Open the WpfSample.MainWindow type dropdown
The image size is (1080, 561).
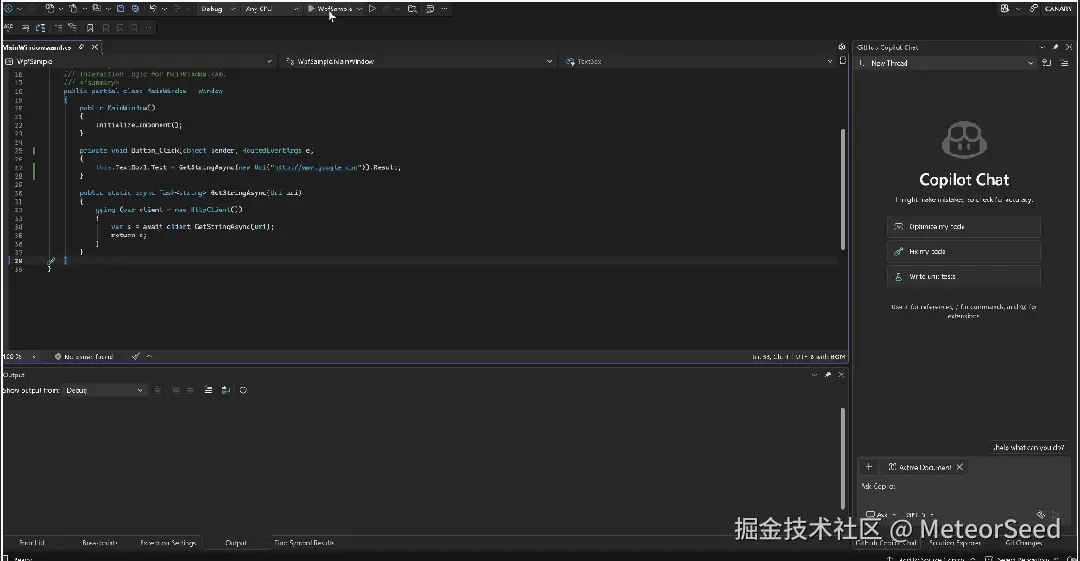[x=419, y=61]
